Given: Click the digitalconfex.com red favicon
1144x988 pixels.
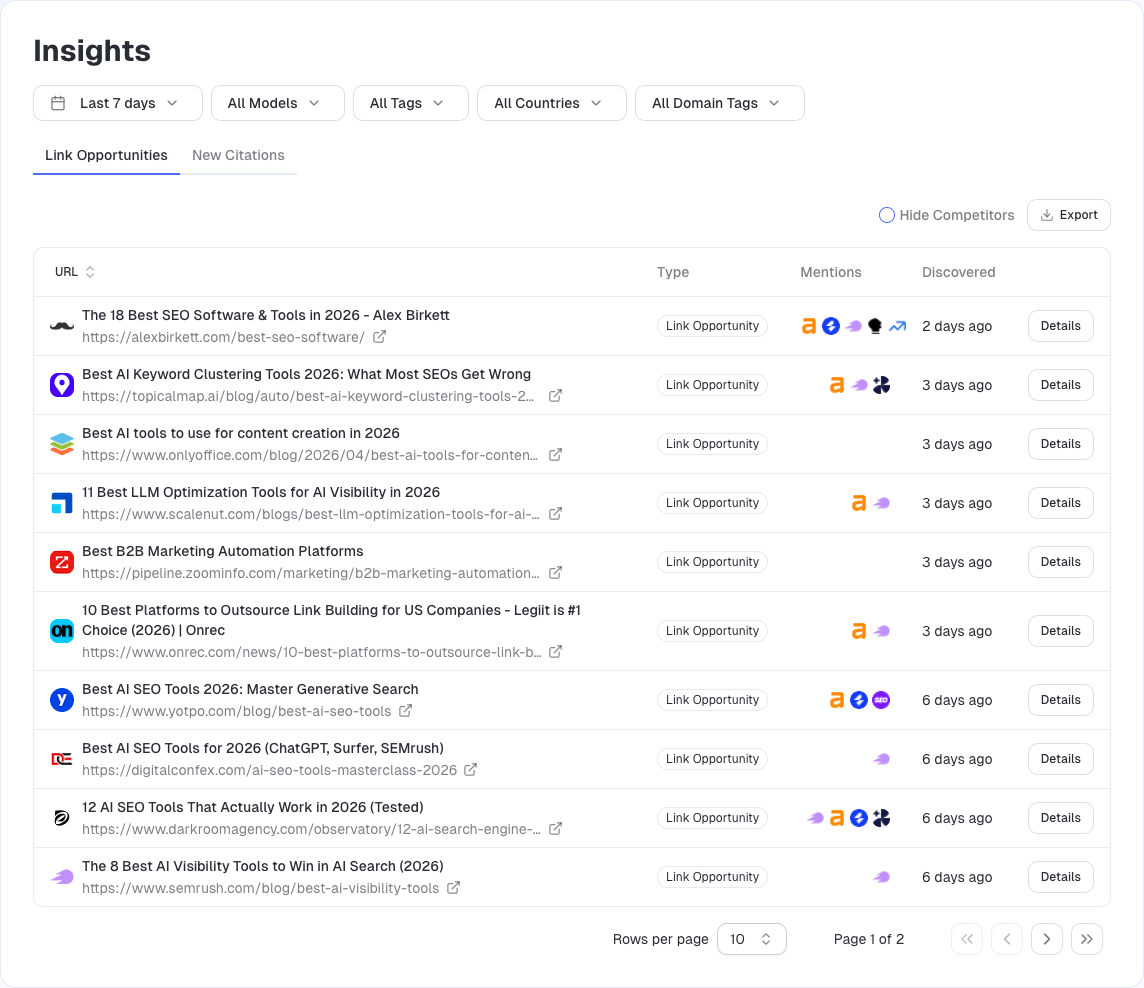Looking at the screenshot, I should [62, 759].
